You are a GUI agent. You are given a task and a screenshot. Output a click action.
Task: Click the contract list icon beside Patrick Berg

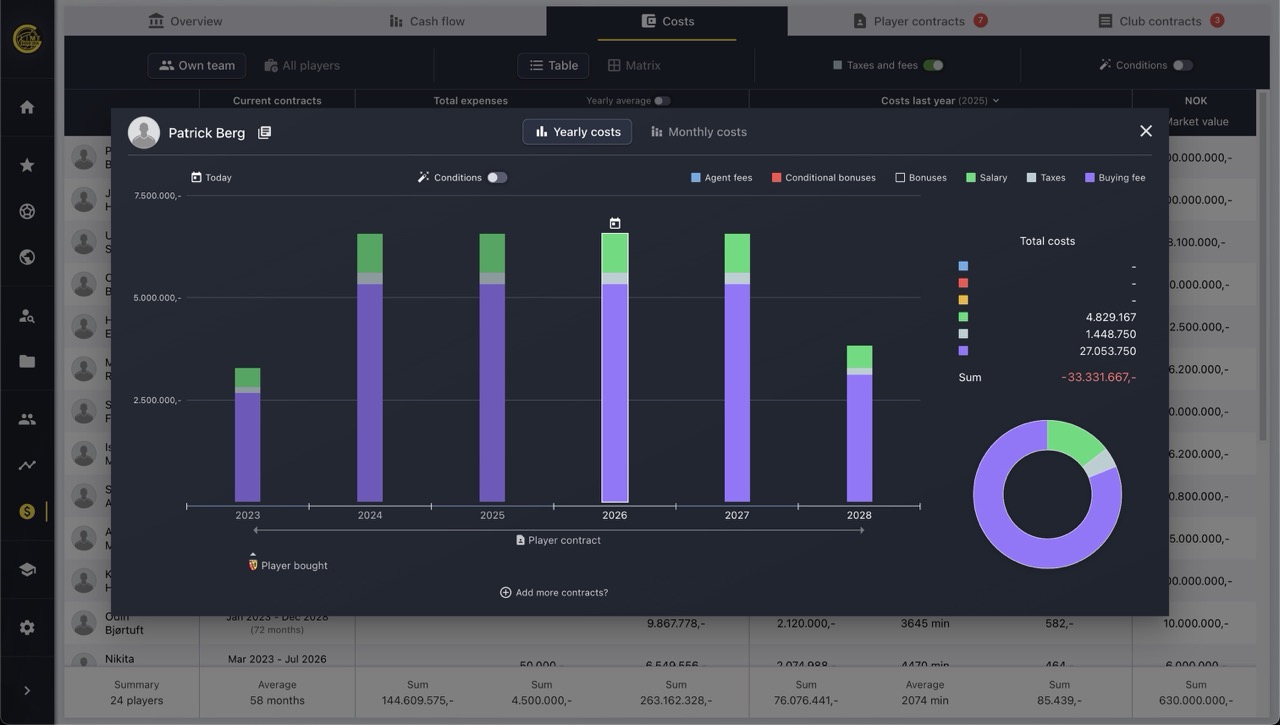pyautogui.click(x=264, y=132)
